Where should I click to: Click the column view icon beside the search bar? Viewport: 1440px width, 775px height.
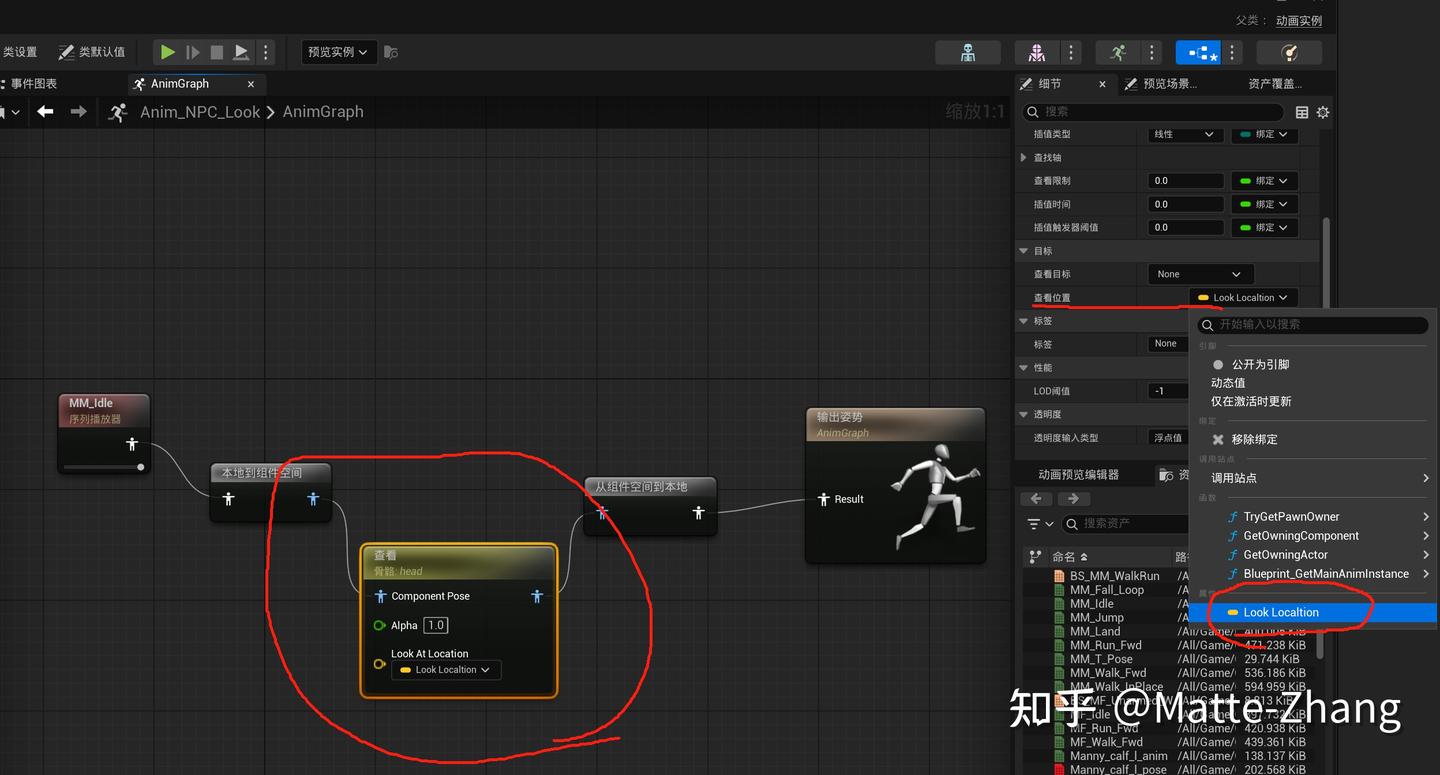pyautogui.click(x=1302, y=112)
